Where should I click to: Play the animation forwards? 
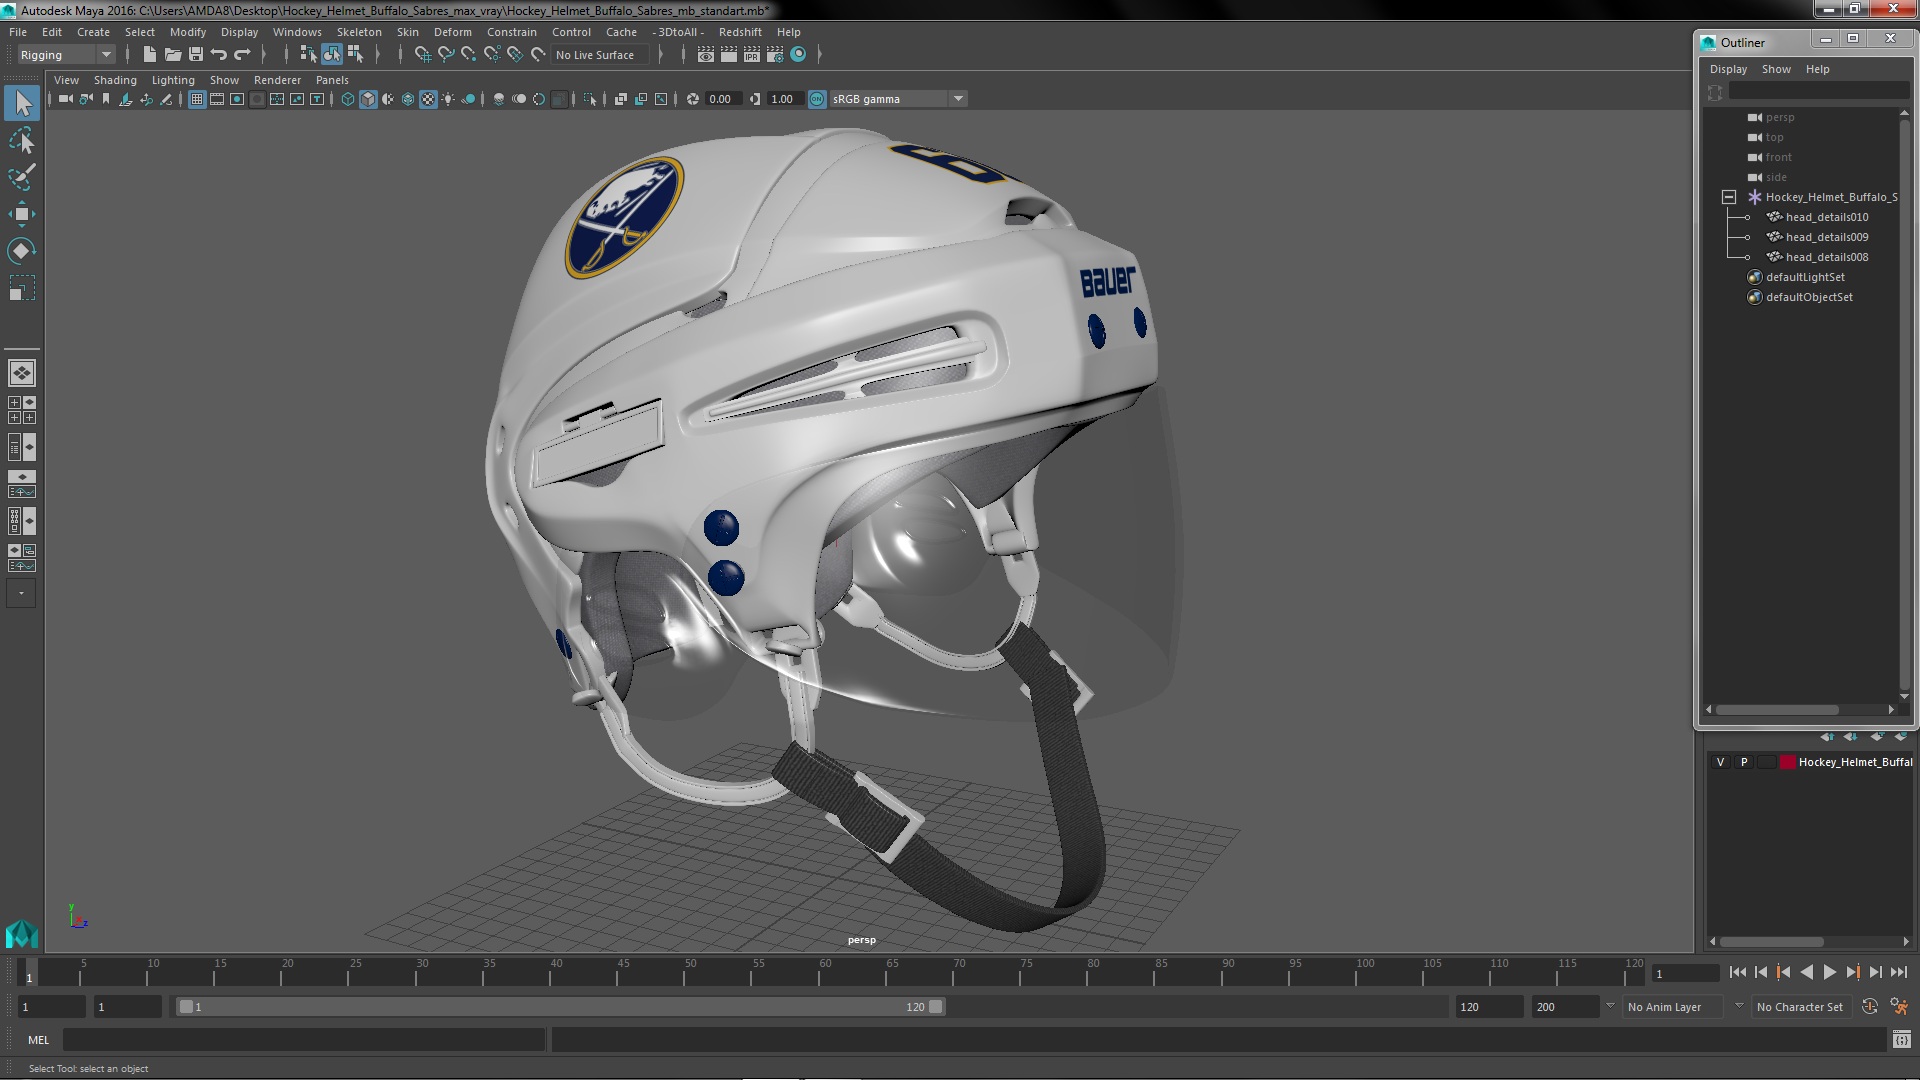(1829, 972)
